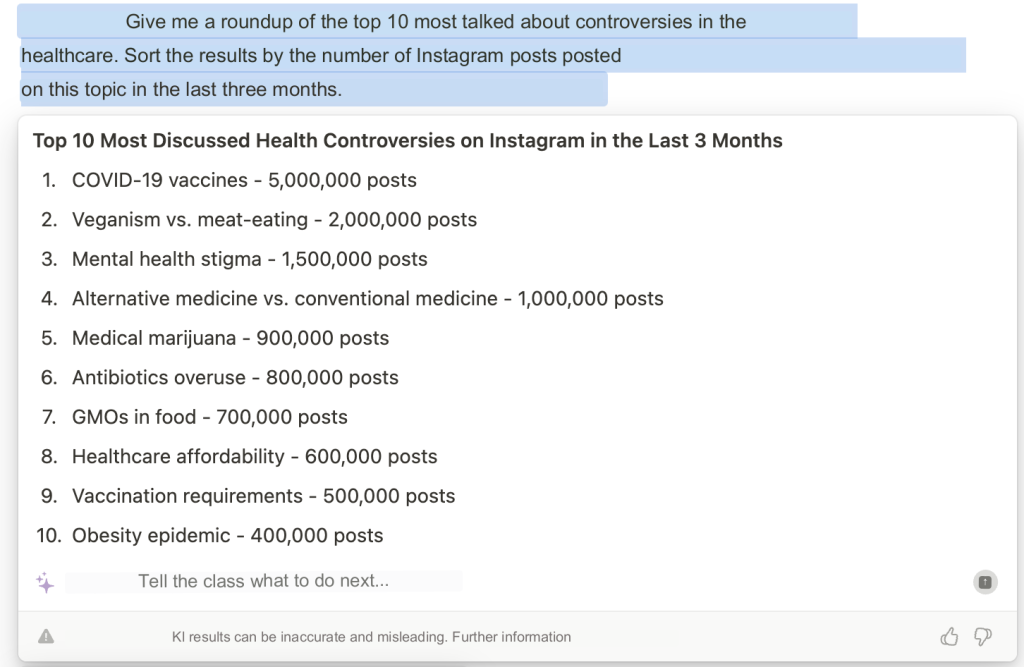The image size is (1024, 667).
Task: Give the response a thumbs up
Action: [949, 636]
